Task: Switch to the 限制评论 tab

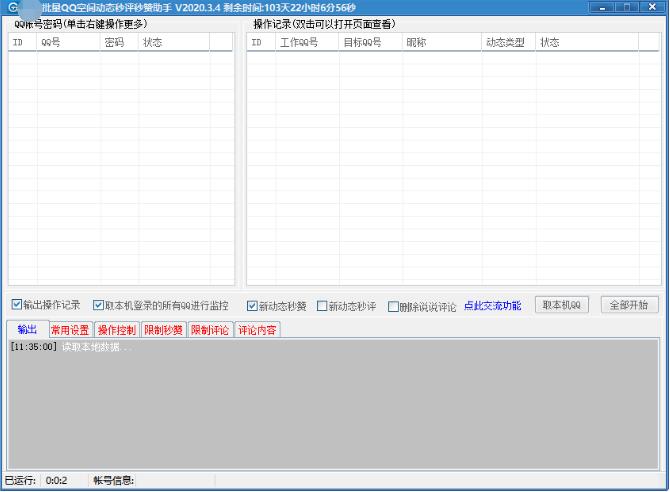Action: pos(210,330)
